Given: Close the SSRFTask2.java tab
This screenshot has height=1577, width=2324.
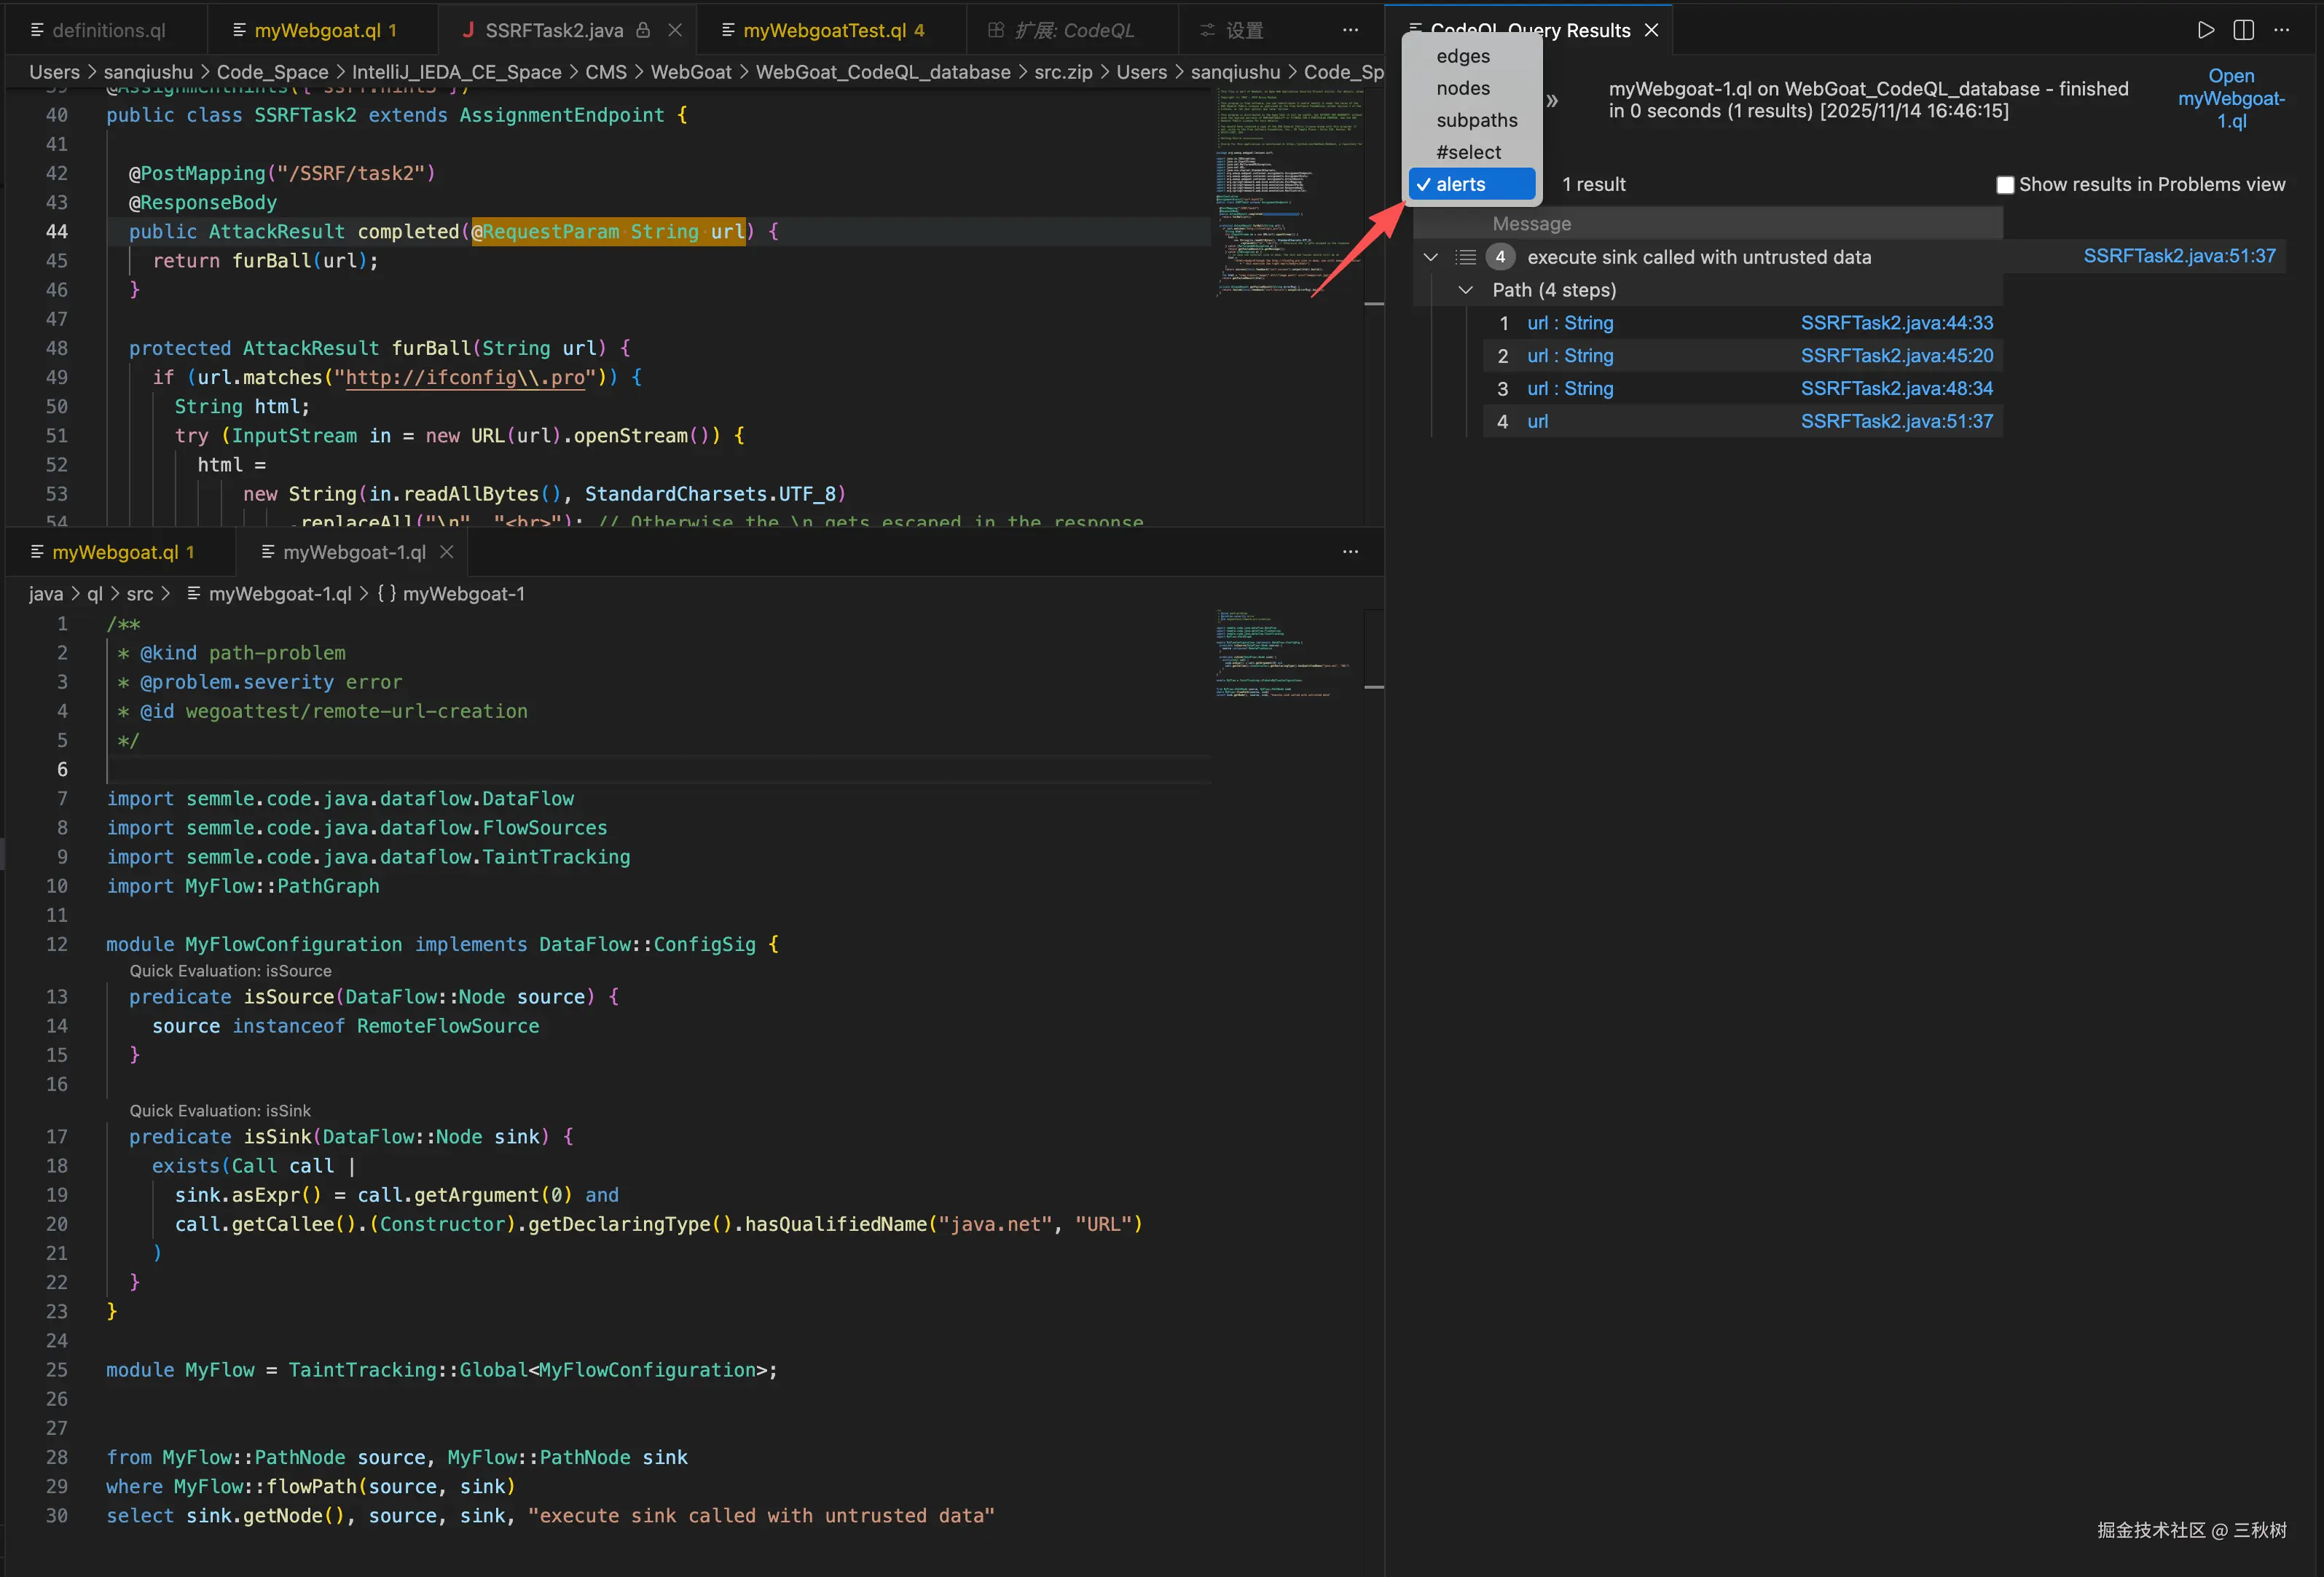Looking at the screenshot, I should 675,30.
